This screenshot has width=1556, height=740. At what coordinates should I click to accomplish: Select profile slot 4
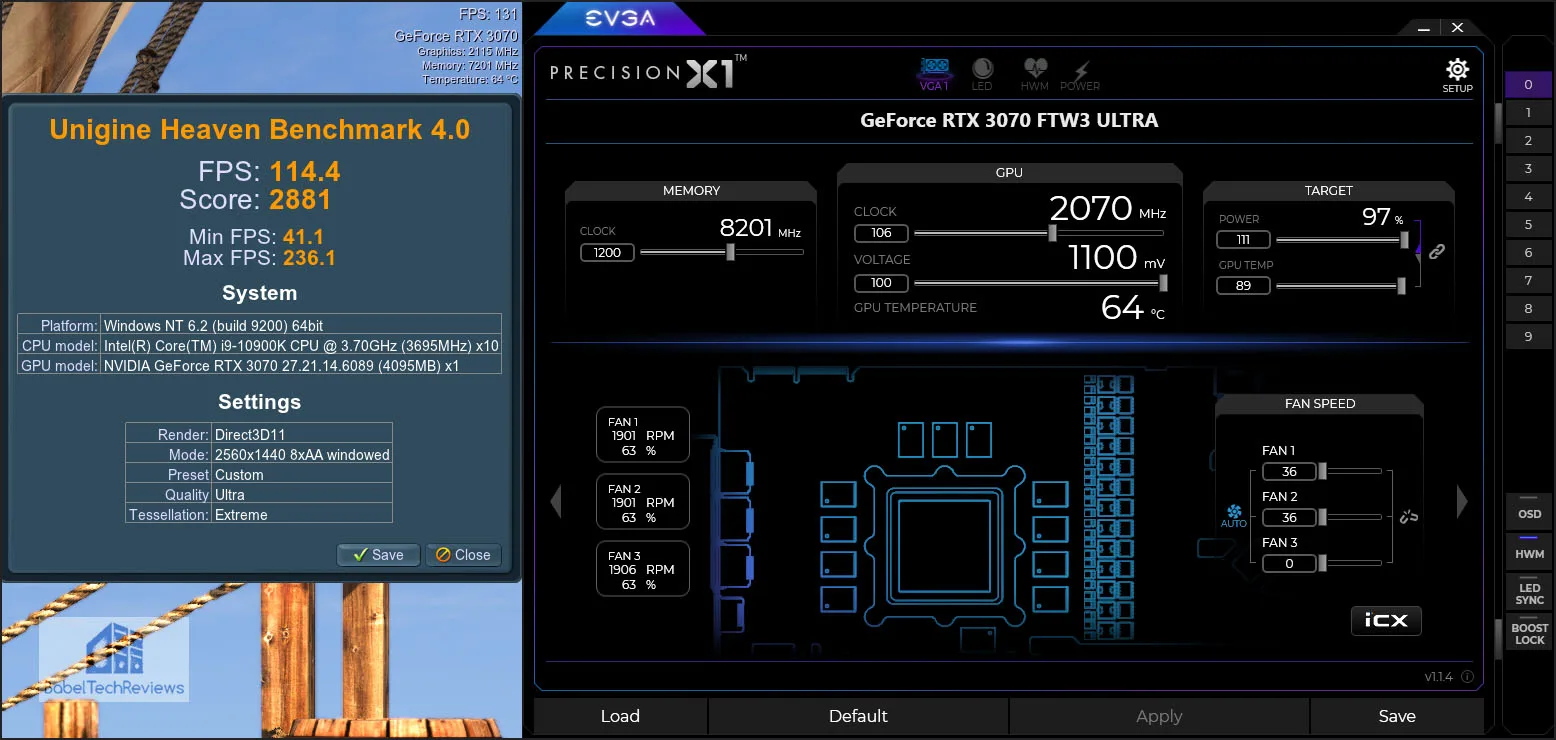point(1528,197)
